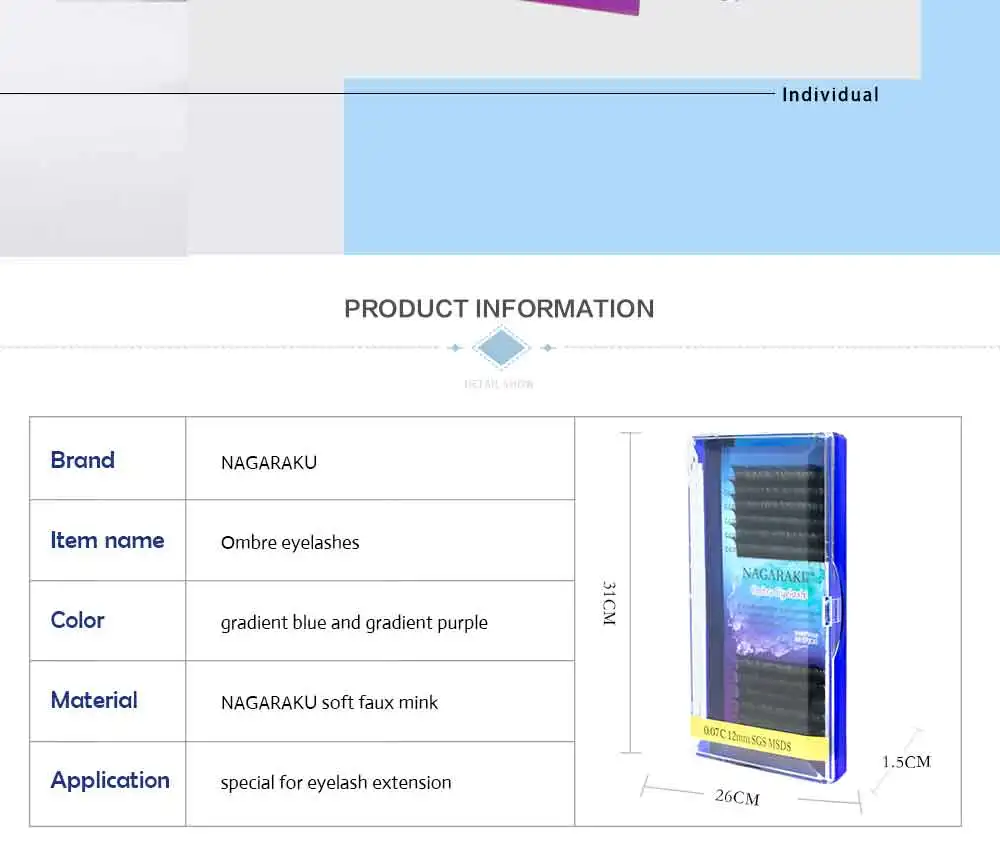The height and width of the screenshot is (860, 1000).
Task: Click the Color row label
Action: click(x=77, y=620)
